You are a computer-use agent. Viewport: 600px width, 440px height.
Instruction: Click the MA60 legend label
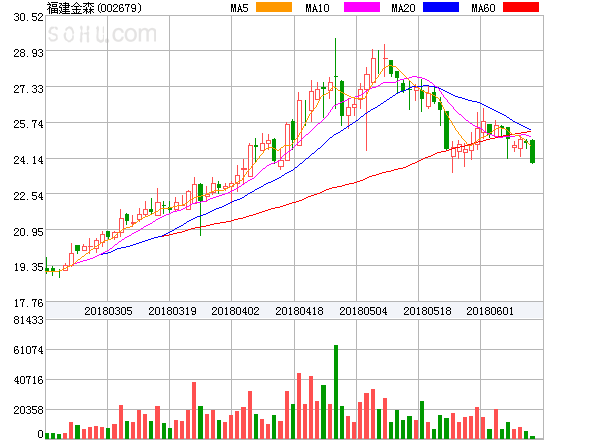point(483,8)
